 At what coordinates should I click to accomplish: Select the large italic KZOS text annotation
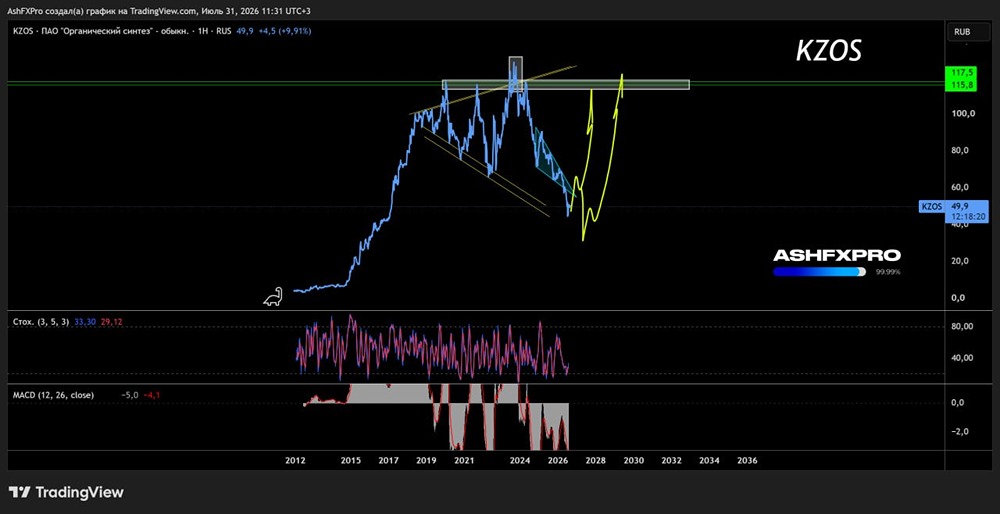[828, 52]
